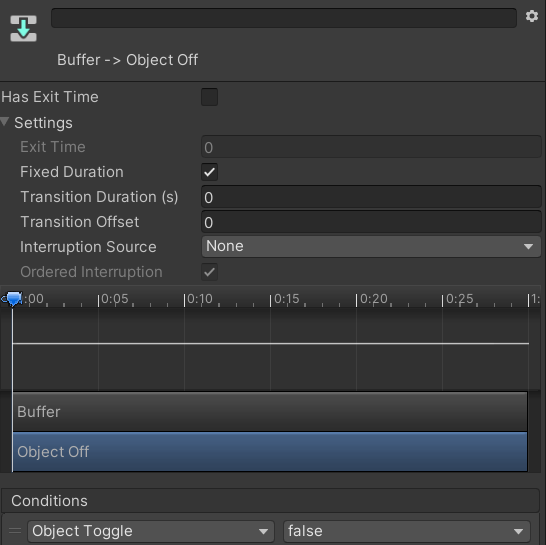Click the 0:15 mark on timeline ruler
Image resolution: width=546 pixels, height=545 pixels.
[287, 299]
